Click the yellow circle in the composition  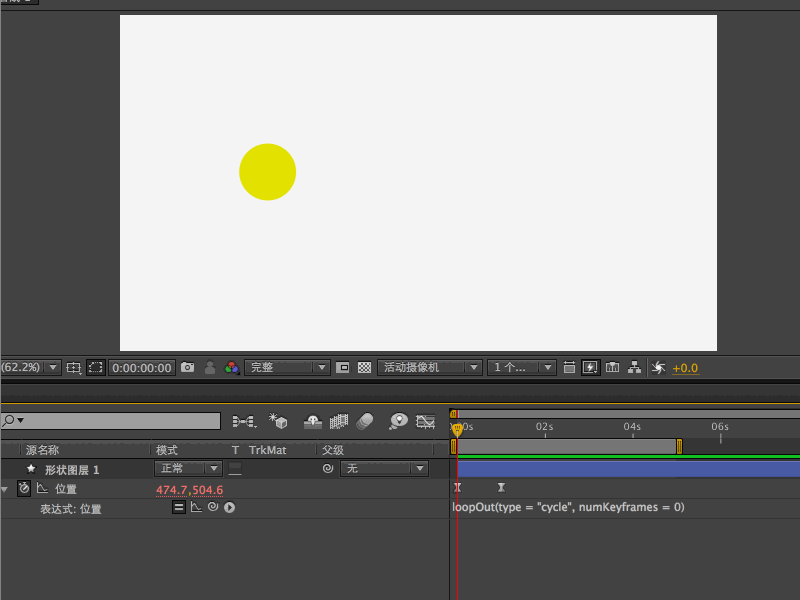coord(267,172)
